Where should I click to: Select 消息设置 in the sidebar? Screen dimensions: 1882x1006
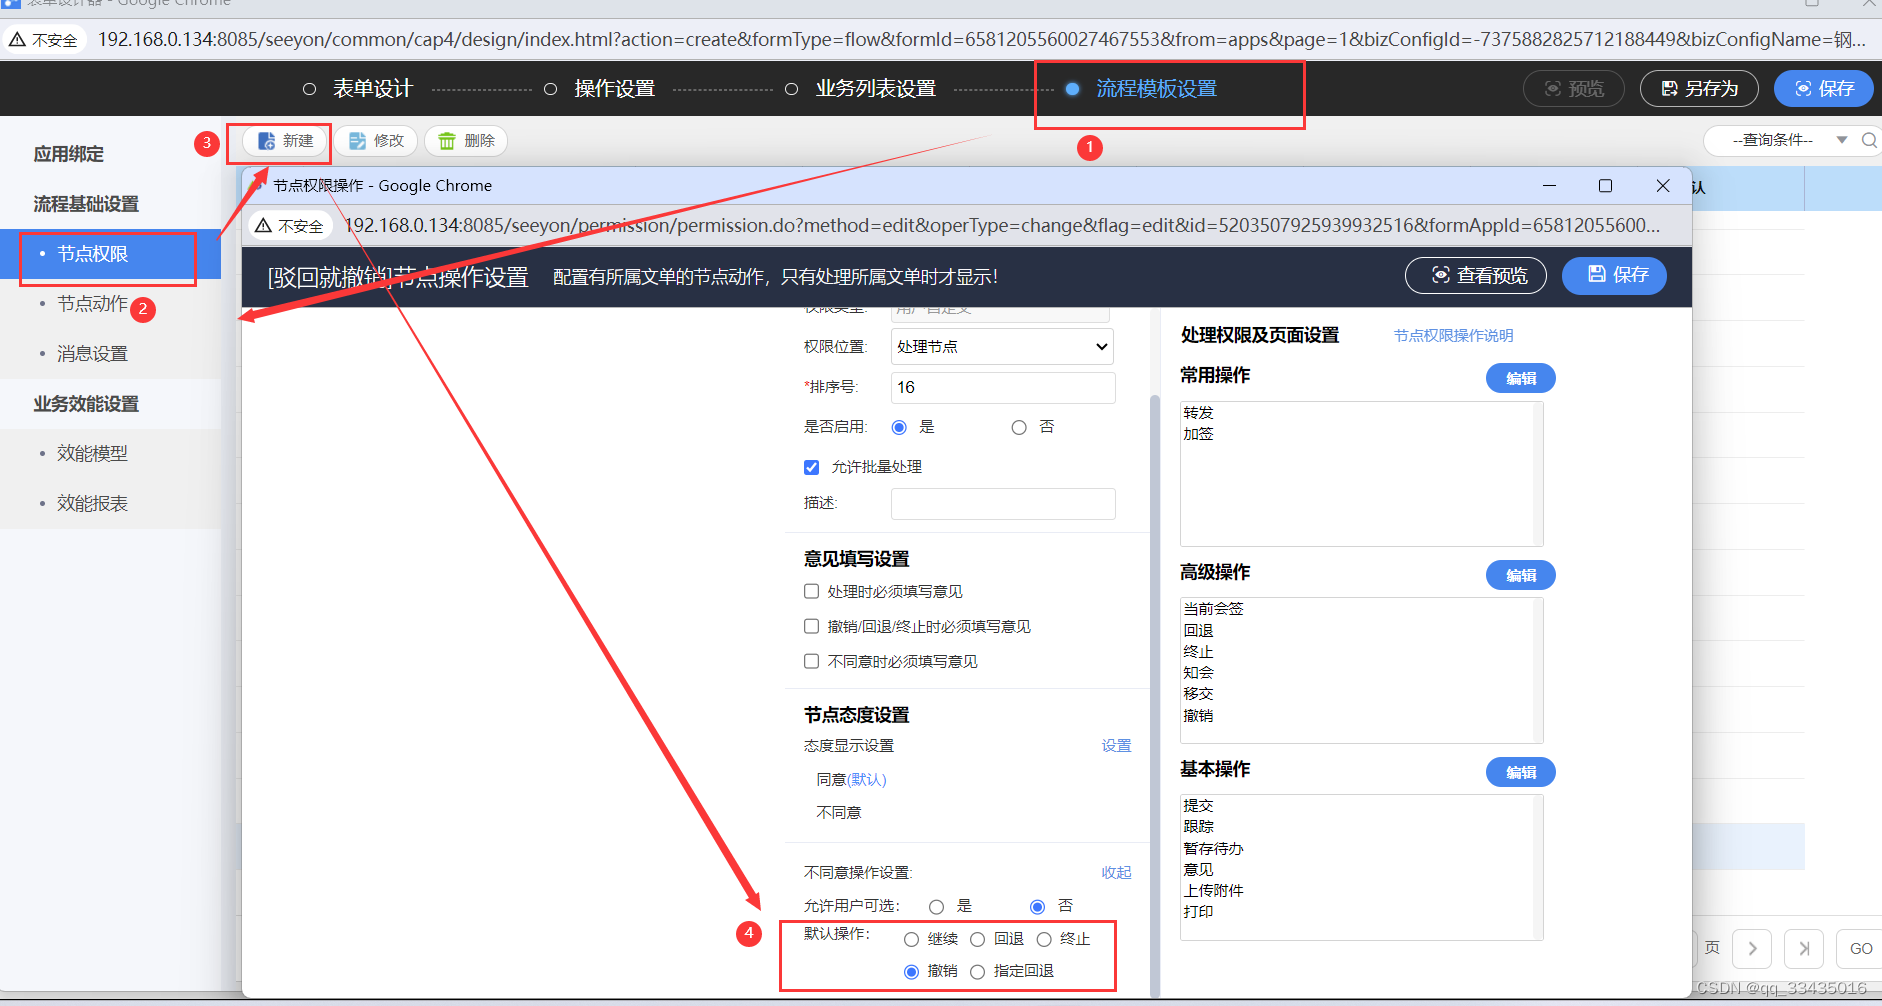92,354
